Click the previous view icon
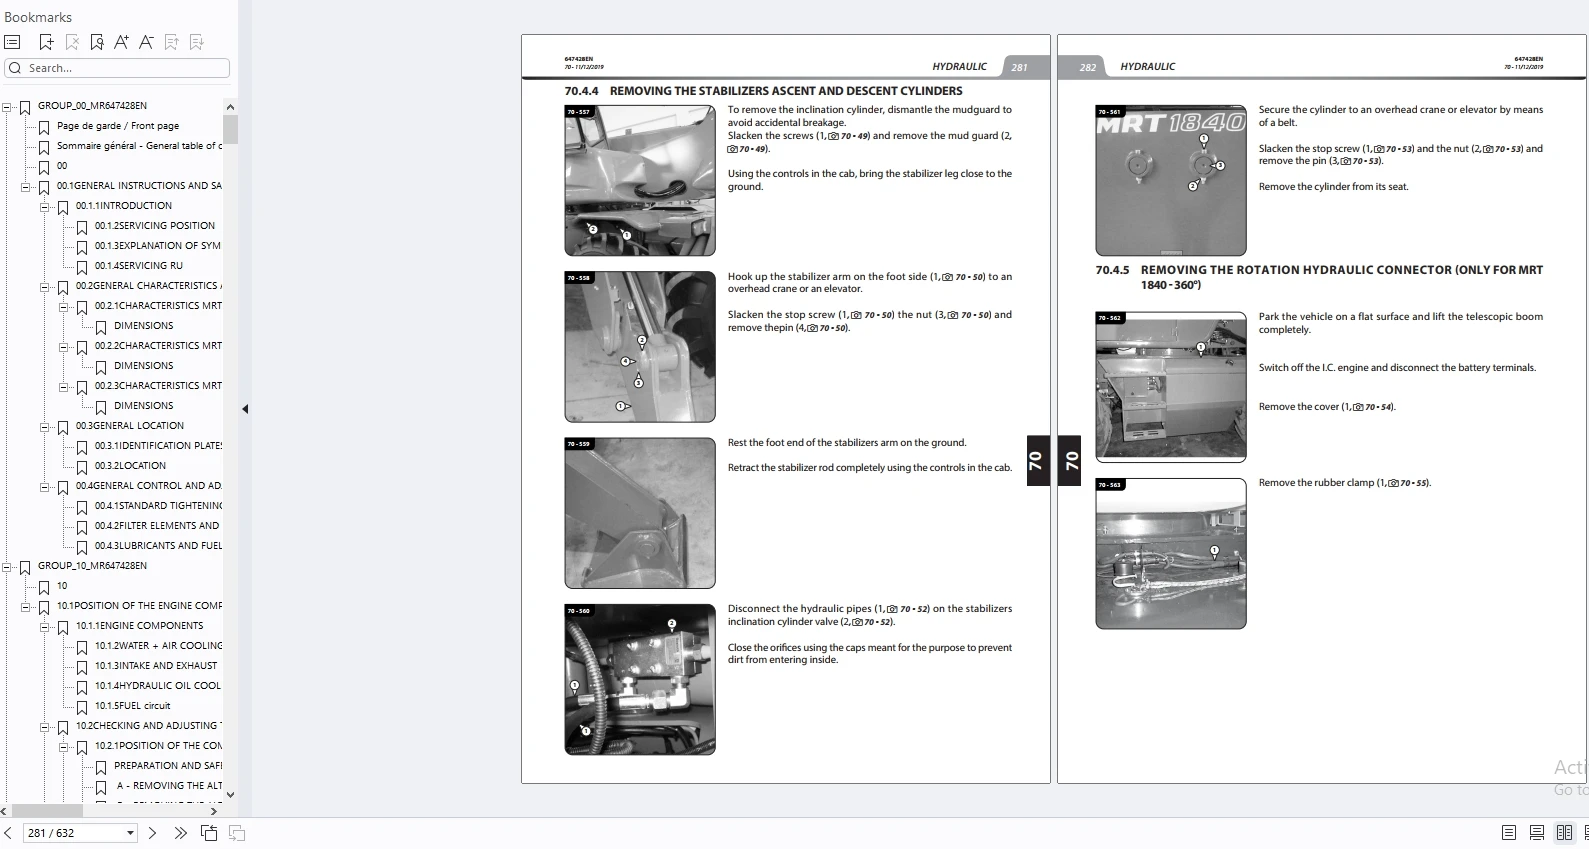1589x849 pixels. click(x=209, y=833)
